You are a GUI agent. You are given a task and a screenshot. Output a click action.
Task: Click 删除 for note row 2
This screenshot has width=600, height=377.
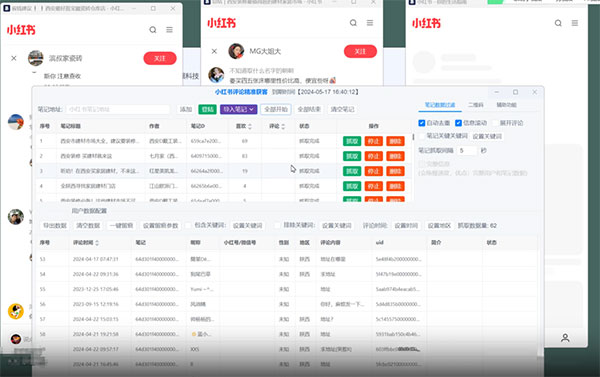395,156
